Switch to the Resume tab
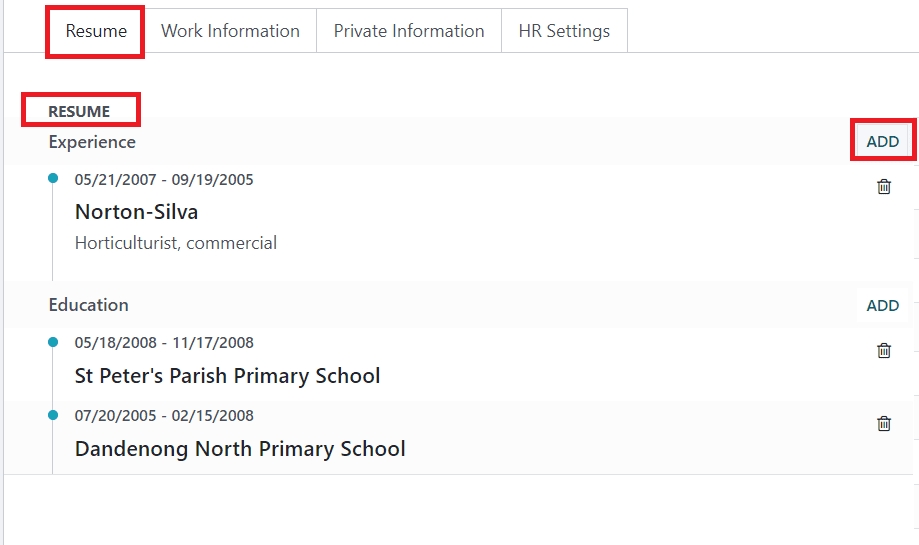This screenshot has height=545, width=919. pyautogui.click(x=96, y=31)
